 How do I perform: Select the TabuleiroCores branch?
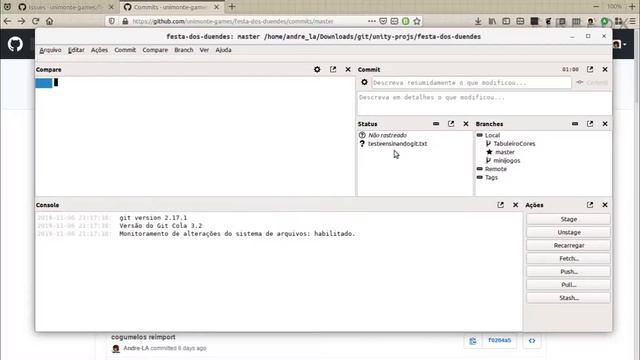pos(514,144)
